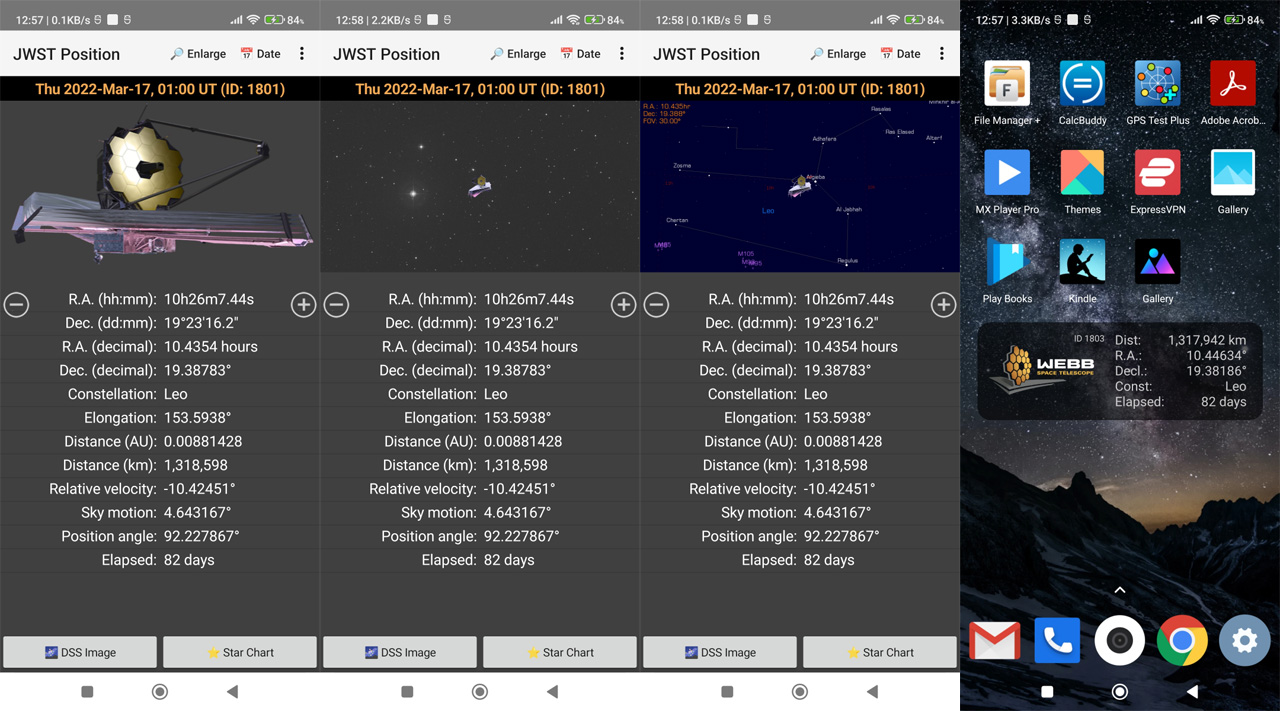Tap Enlarge on the telescope model screen

pyautogui.click(x=198, y=54)
